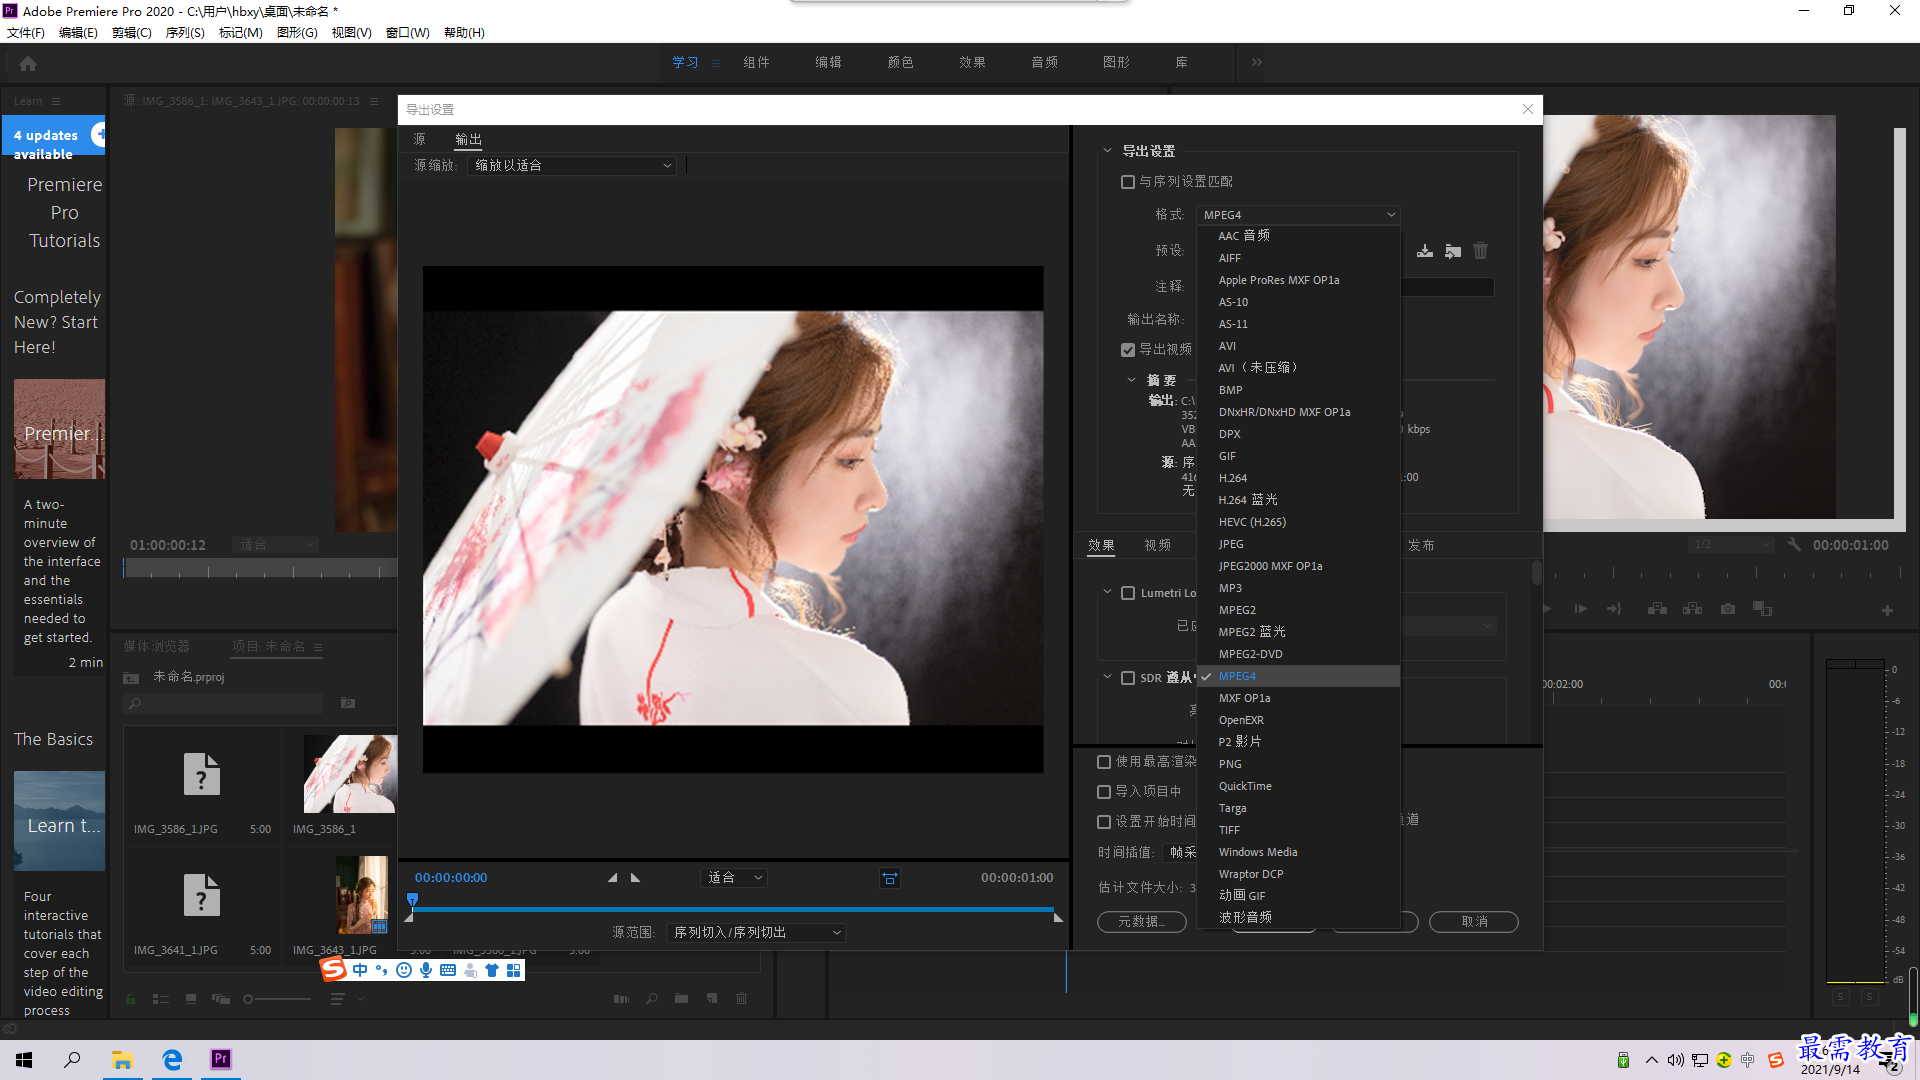This screenshot has height=1080, width=1920.
Task: Click the Sogou IME keyboard icon
Action: (x=448, y=970)
